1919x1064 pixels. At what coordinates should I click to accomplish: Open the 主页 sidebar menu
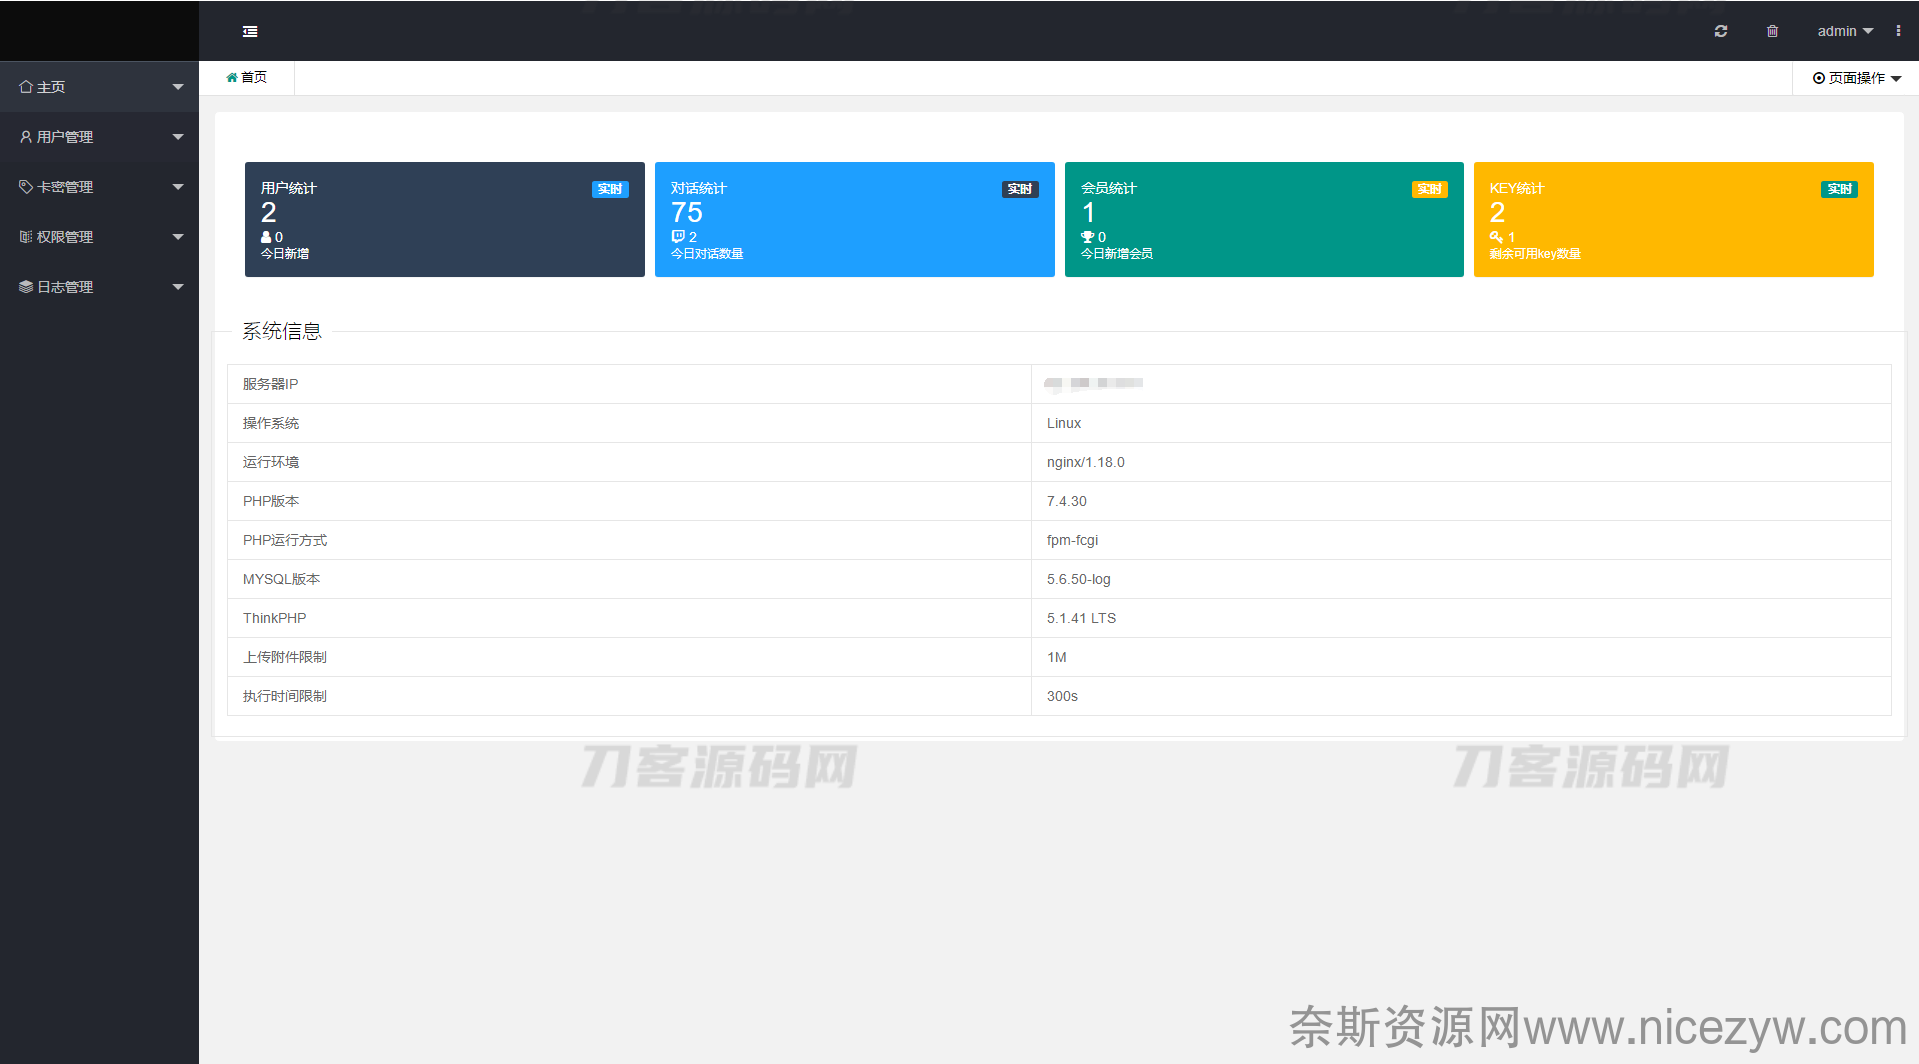pos(99,87)
